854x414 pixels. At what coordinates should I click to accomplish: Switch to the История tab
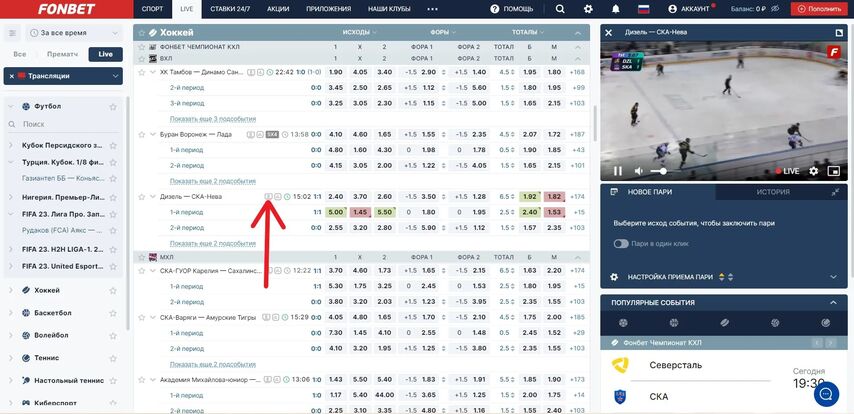pyautogui.click(x=773, y=192)
